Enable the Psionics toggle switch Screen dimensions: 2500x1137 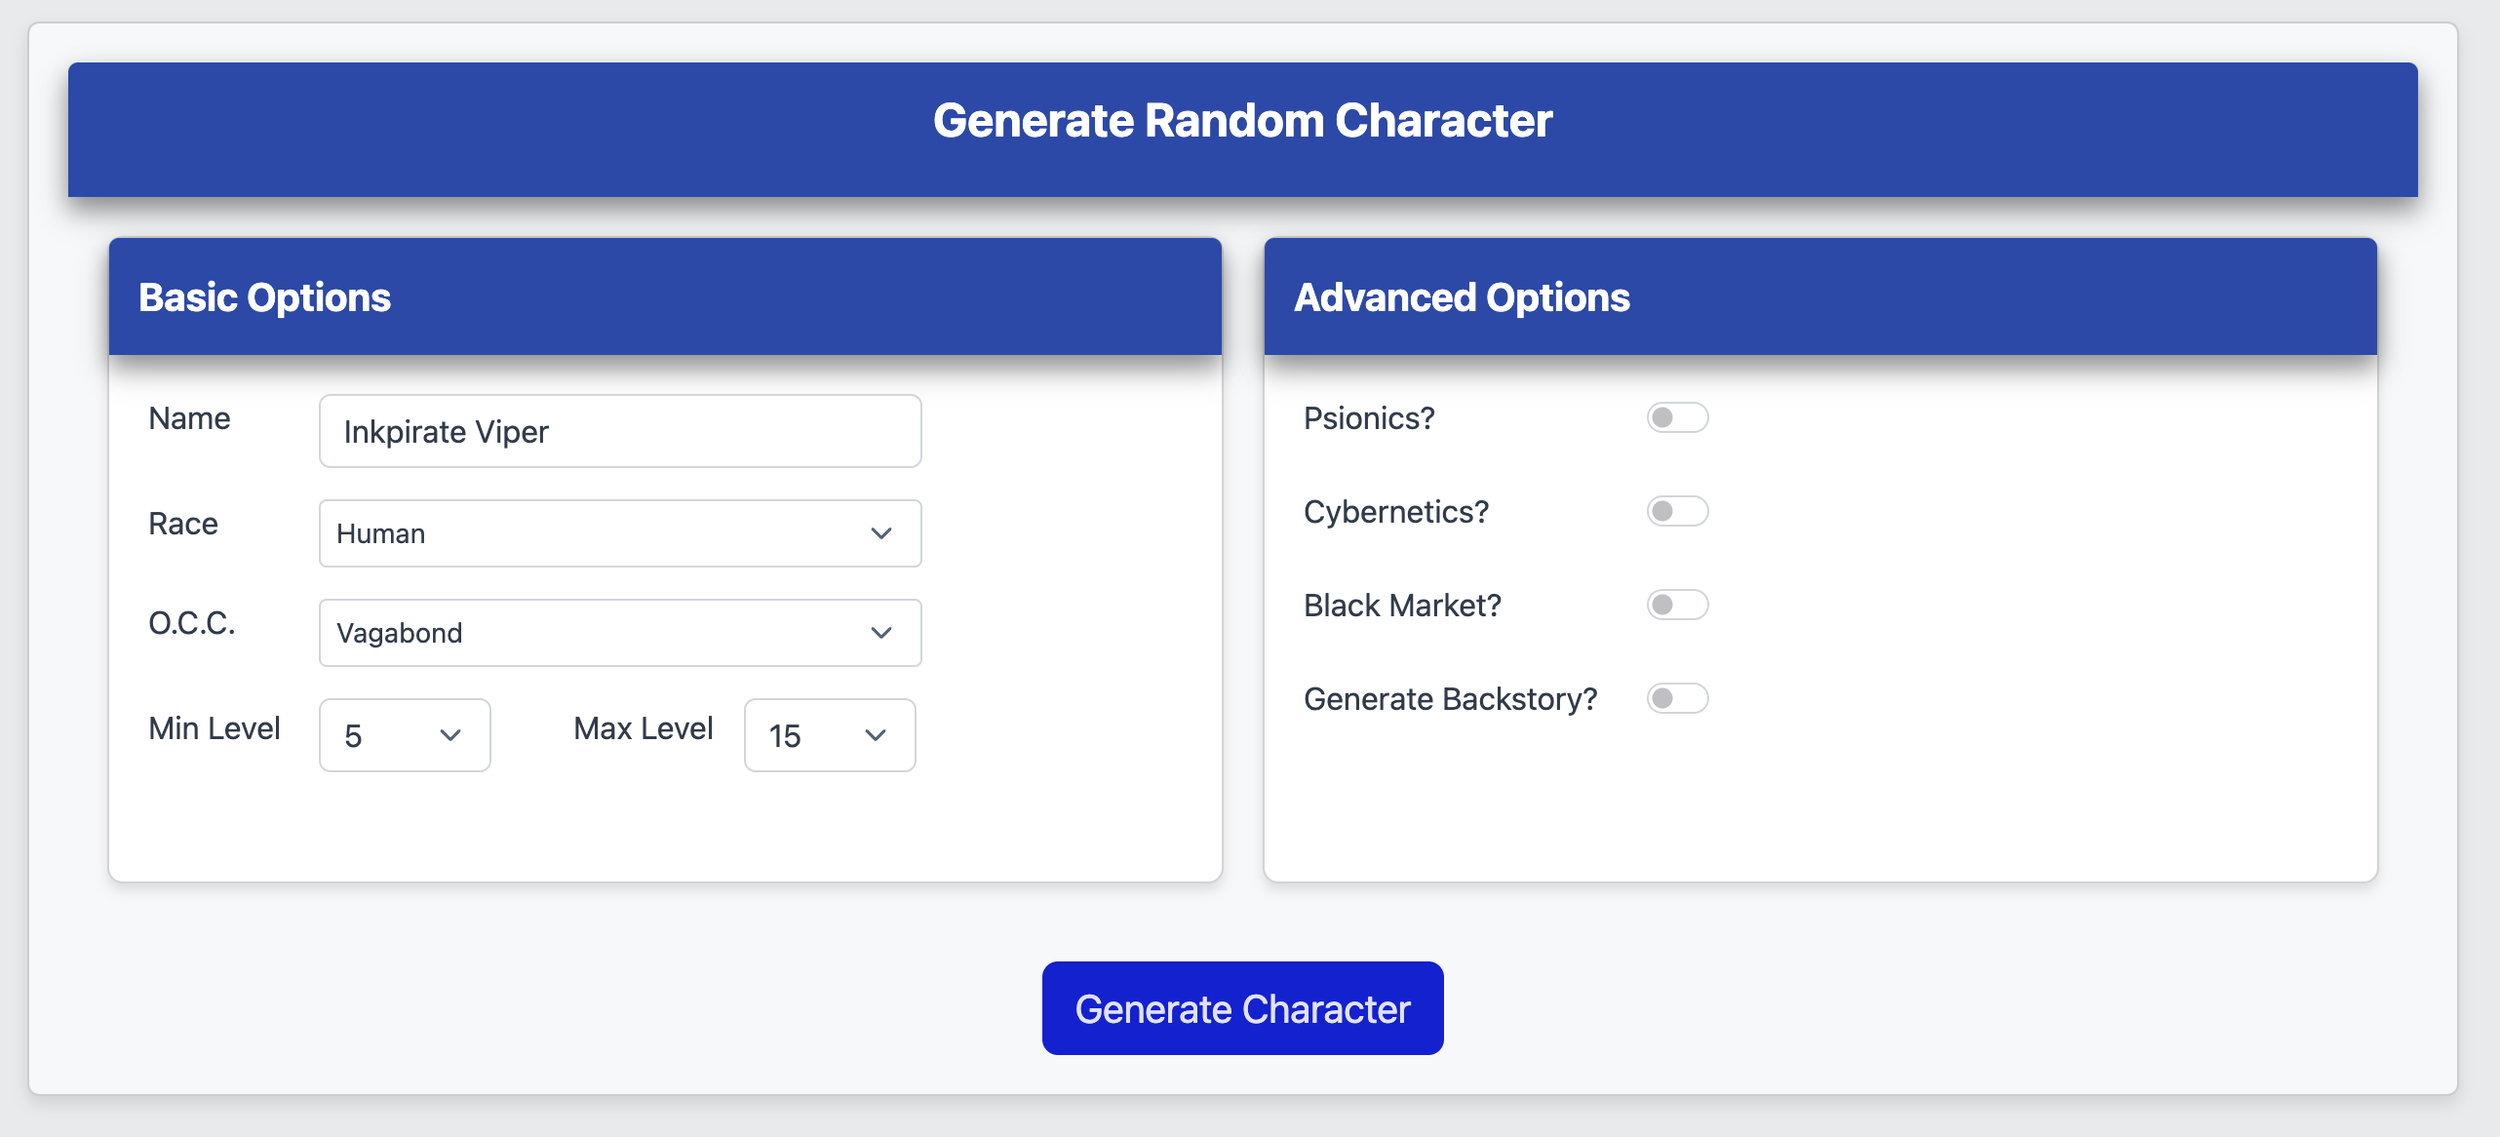click(x=1678, y=417)
